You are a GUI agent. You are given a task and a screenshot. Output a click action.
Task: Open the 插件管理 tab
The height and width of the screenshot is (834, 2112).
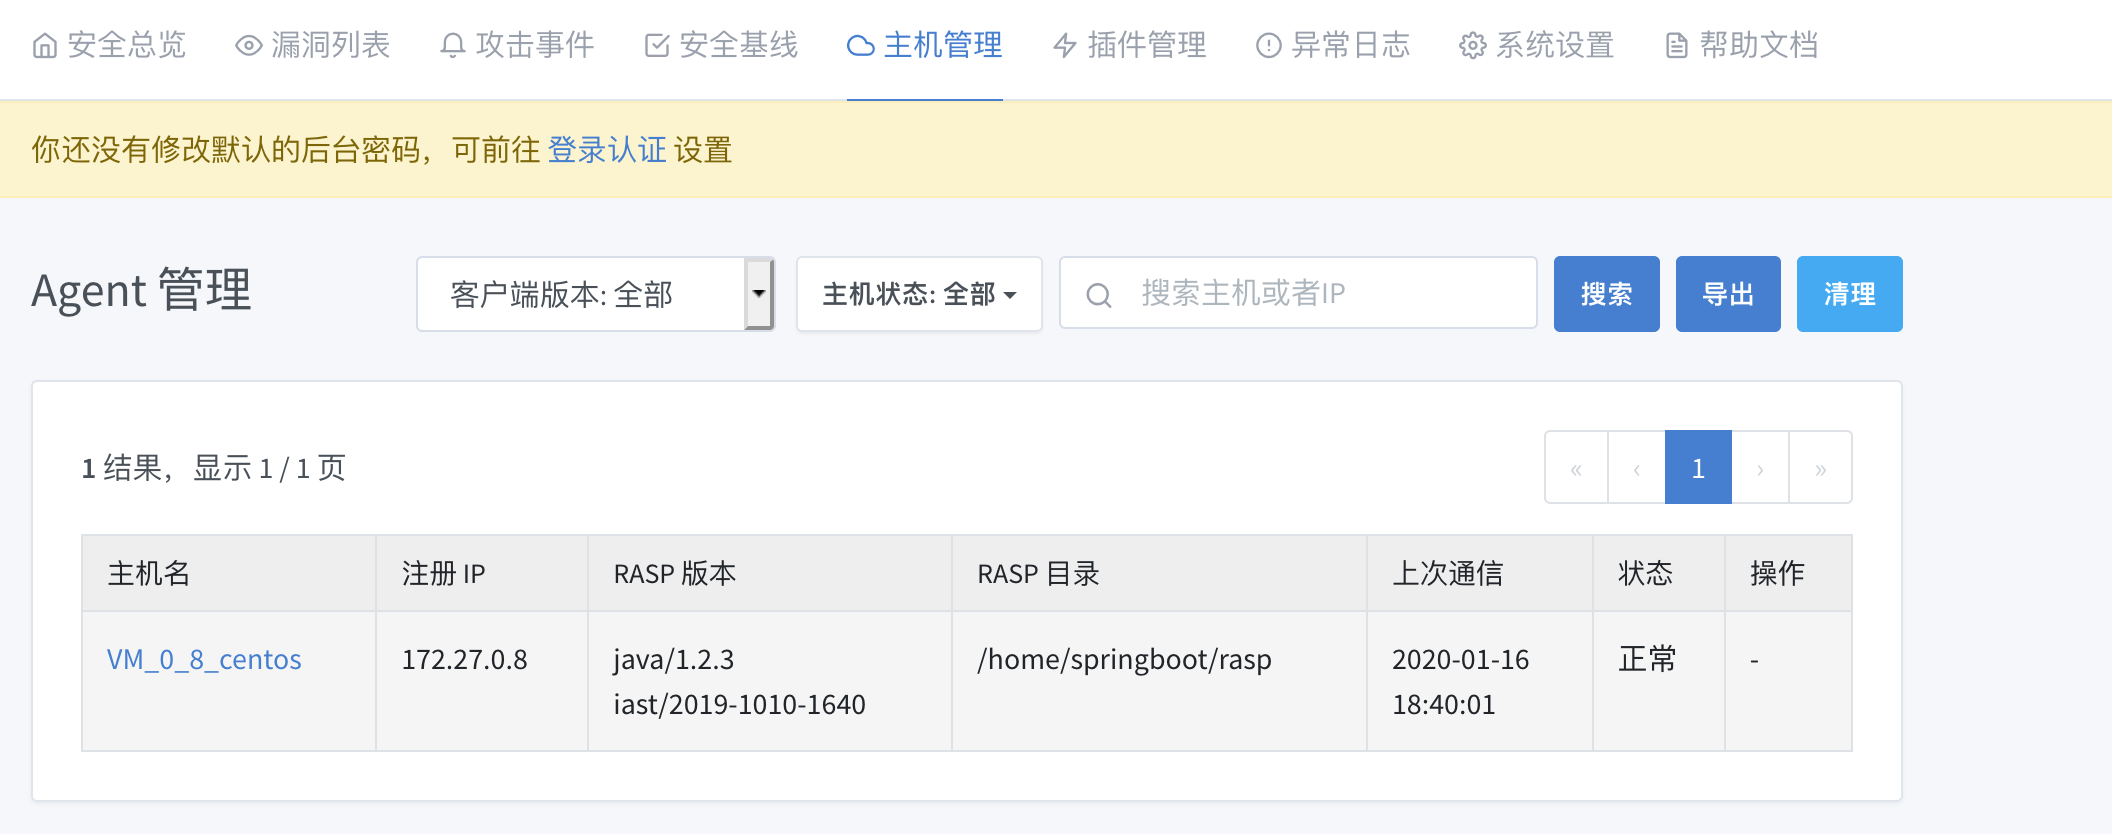click(x=1130, y=45)
